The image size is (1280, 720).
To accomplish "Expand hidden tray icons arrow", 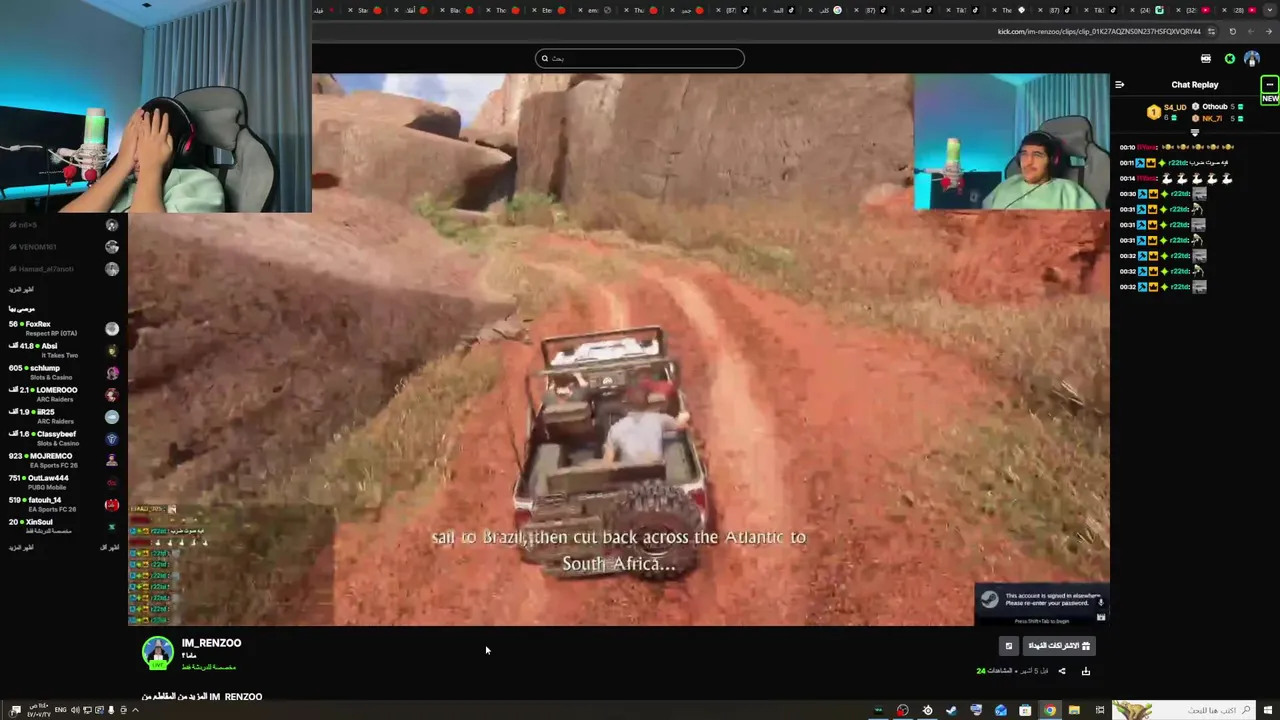I will pyautogui.click(x=135, y=710).
